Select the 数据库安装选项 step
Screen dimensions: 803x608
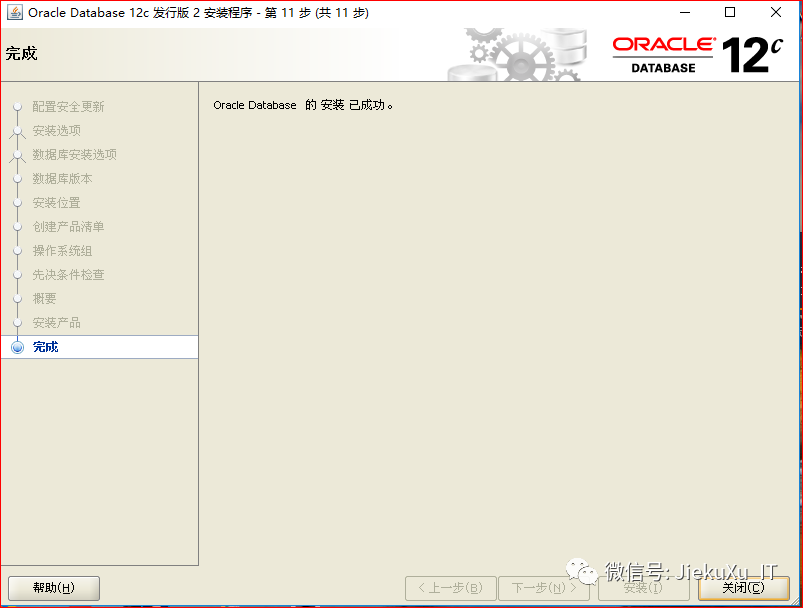coord(74,155)
